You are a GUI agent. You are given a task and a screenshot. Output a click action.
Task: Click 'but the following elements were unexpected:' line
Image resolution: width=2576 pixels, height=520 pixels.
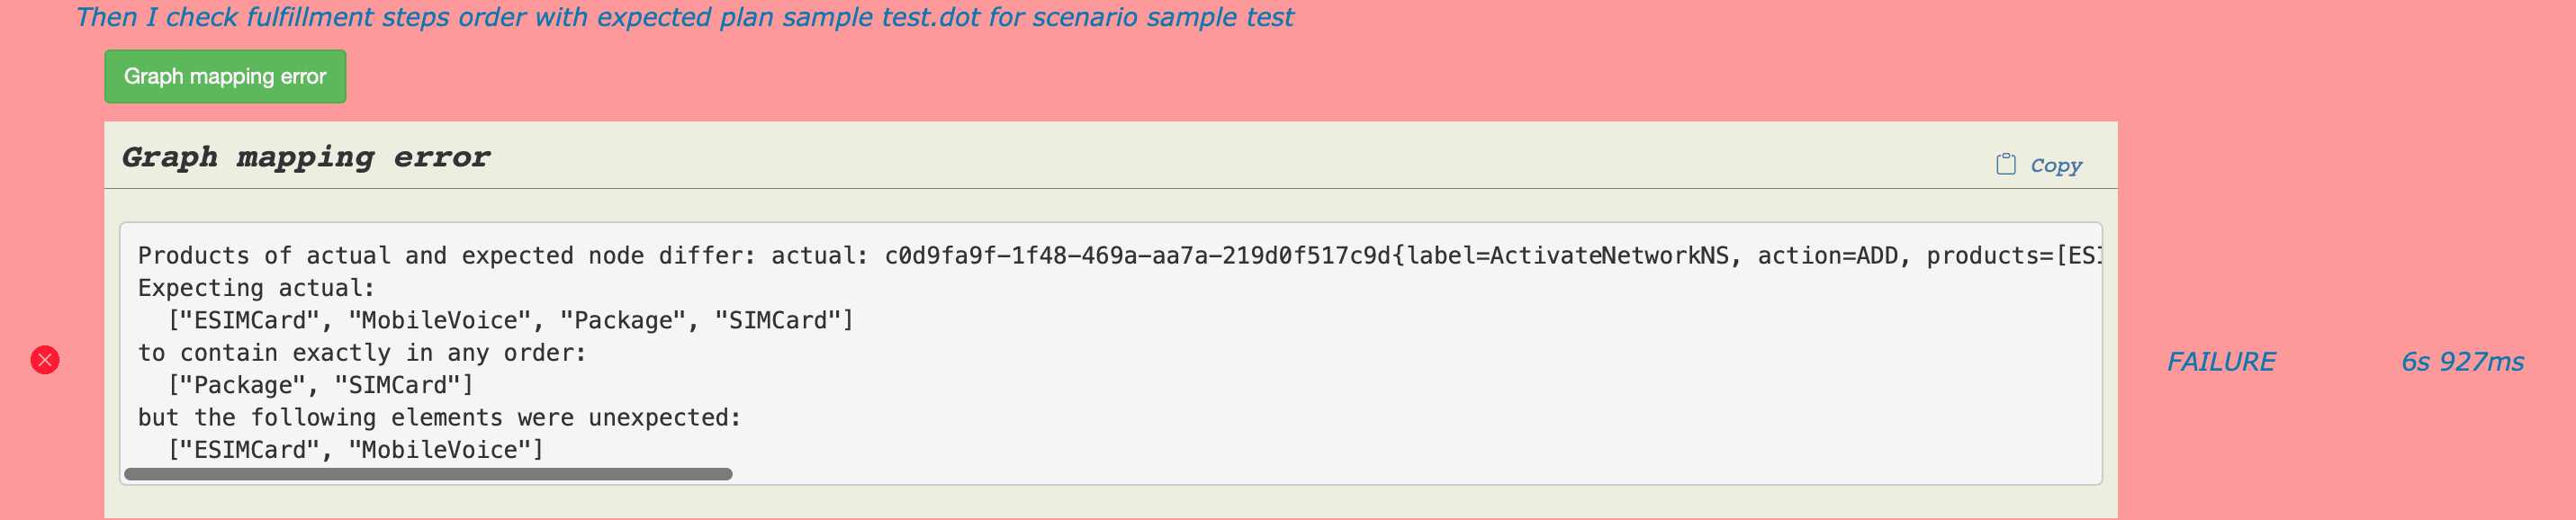pos(440,418)
